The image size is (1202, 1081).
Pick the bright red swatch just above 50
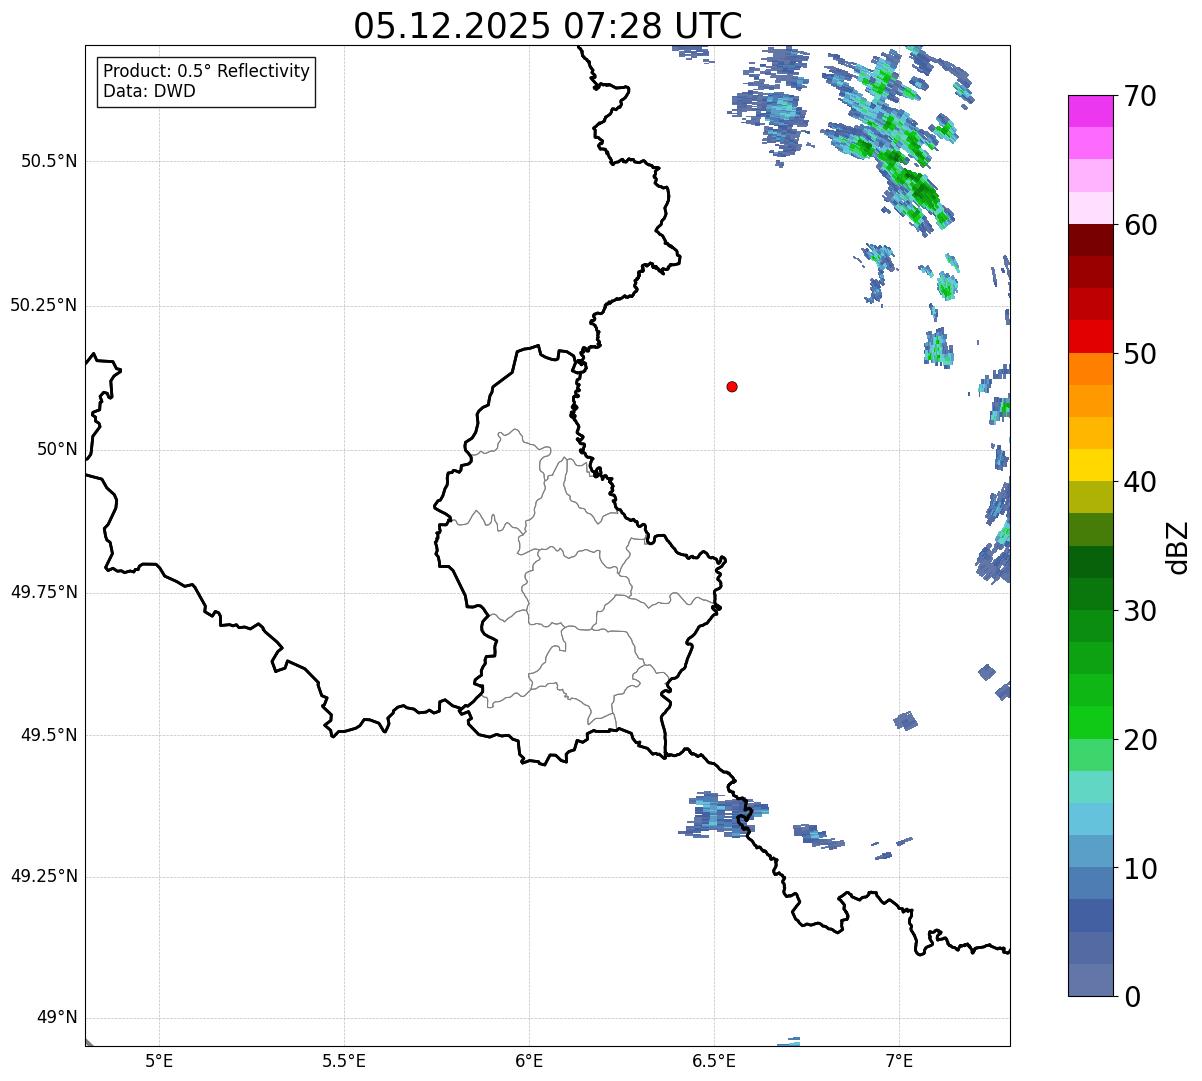pyautogui.click(x=1090, y=336)
